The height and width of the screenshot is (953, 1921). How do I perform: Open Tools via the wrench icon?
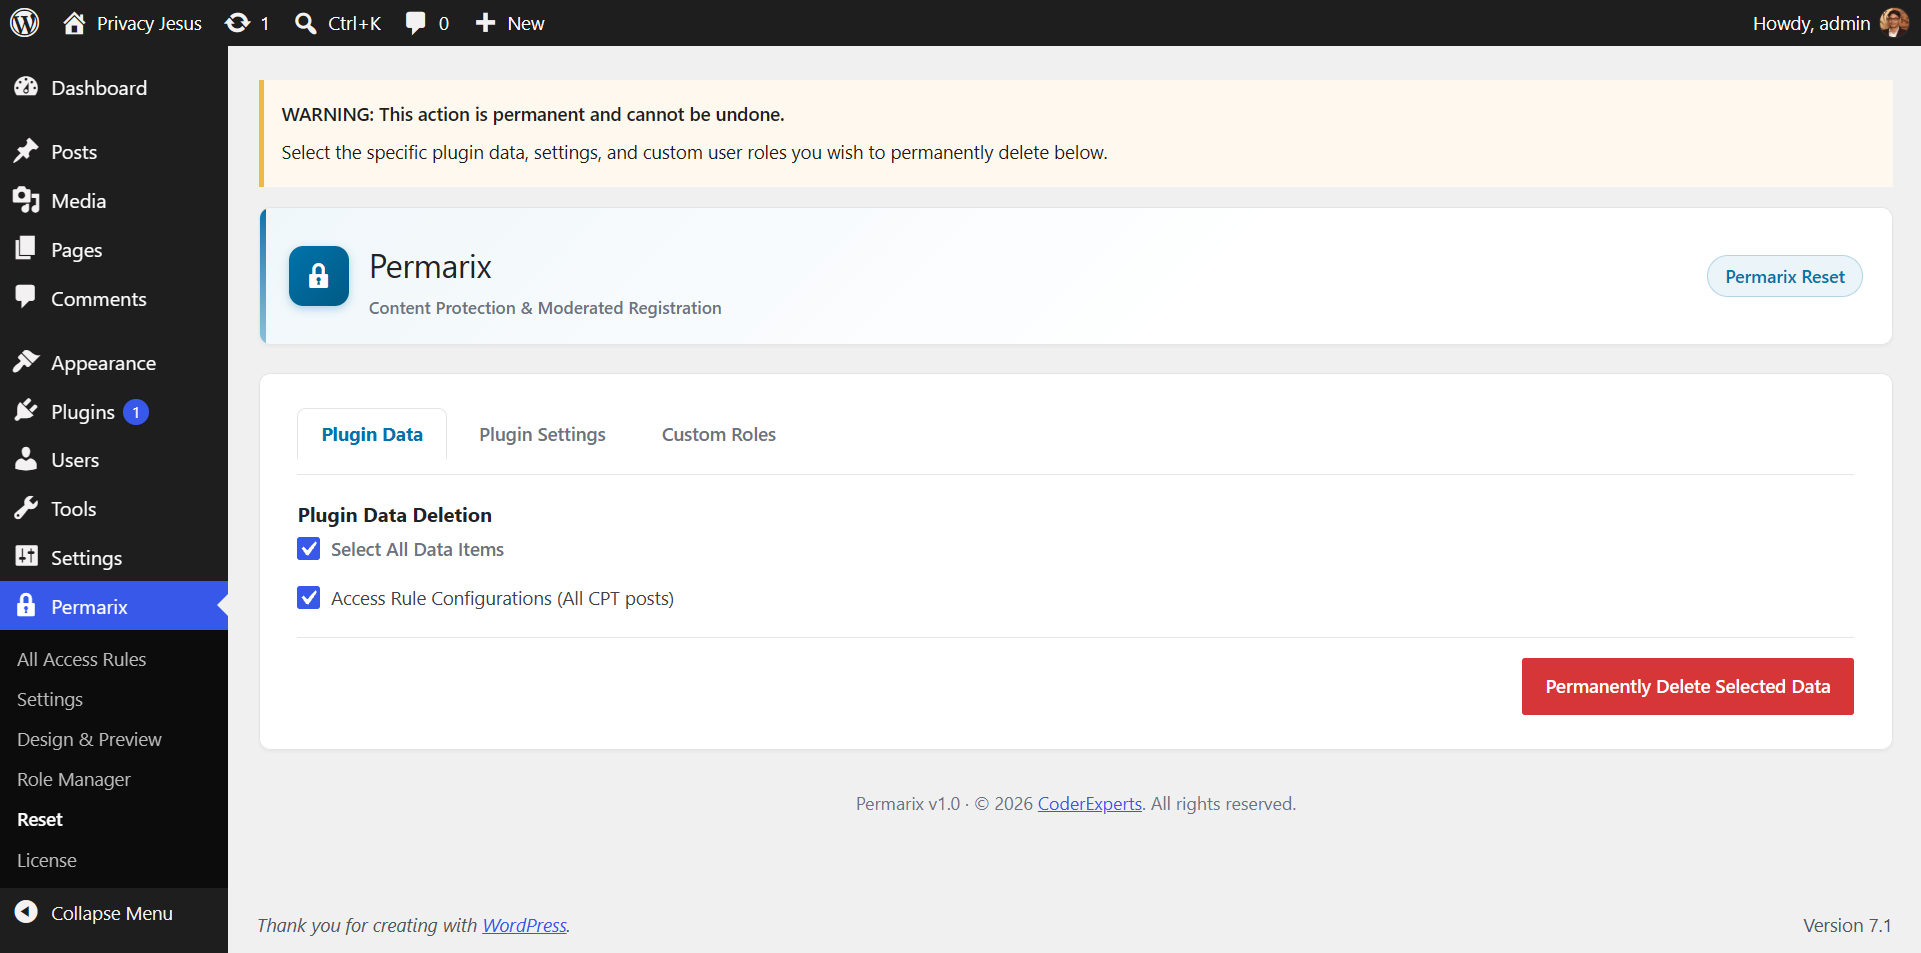point(26,508)
